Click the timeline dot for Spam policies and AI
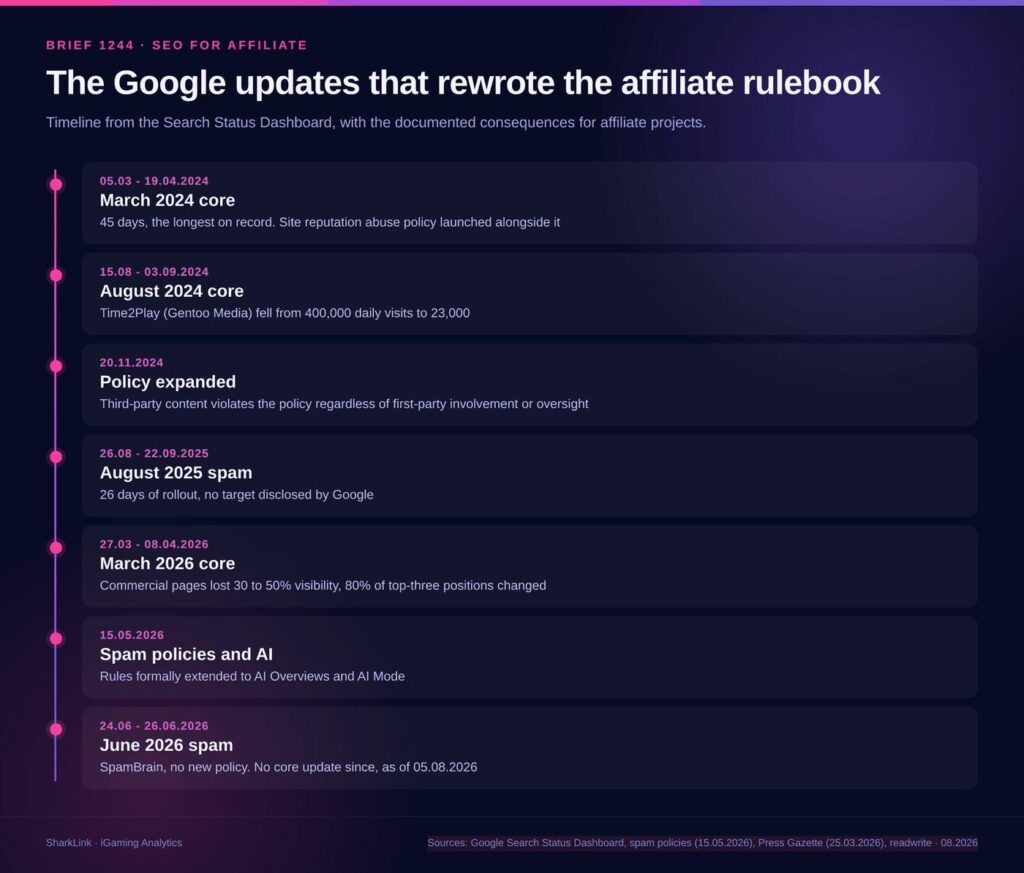This screenshot has height=873, width=1024. coord(56,639)
